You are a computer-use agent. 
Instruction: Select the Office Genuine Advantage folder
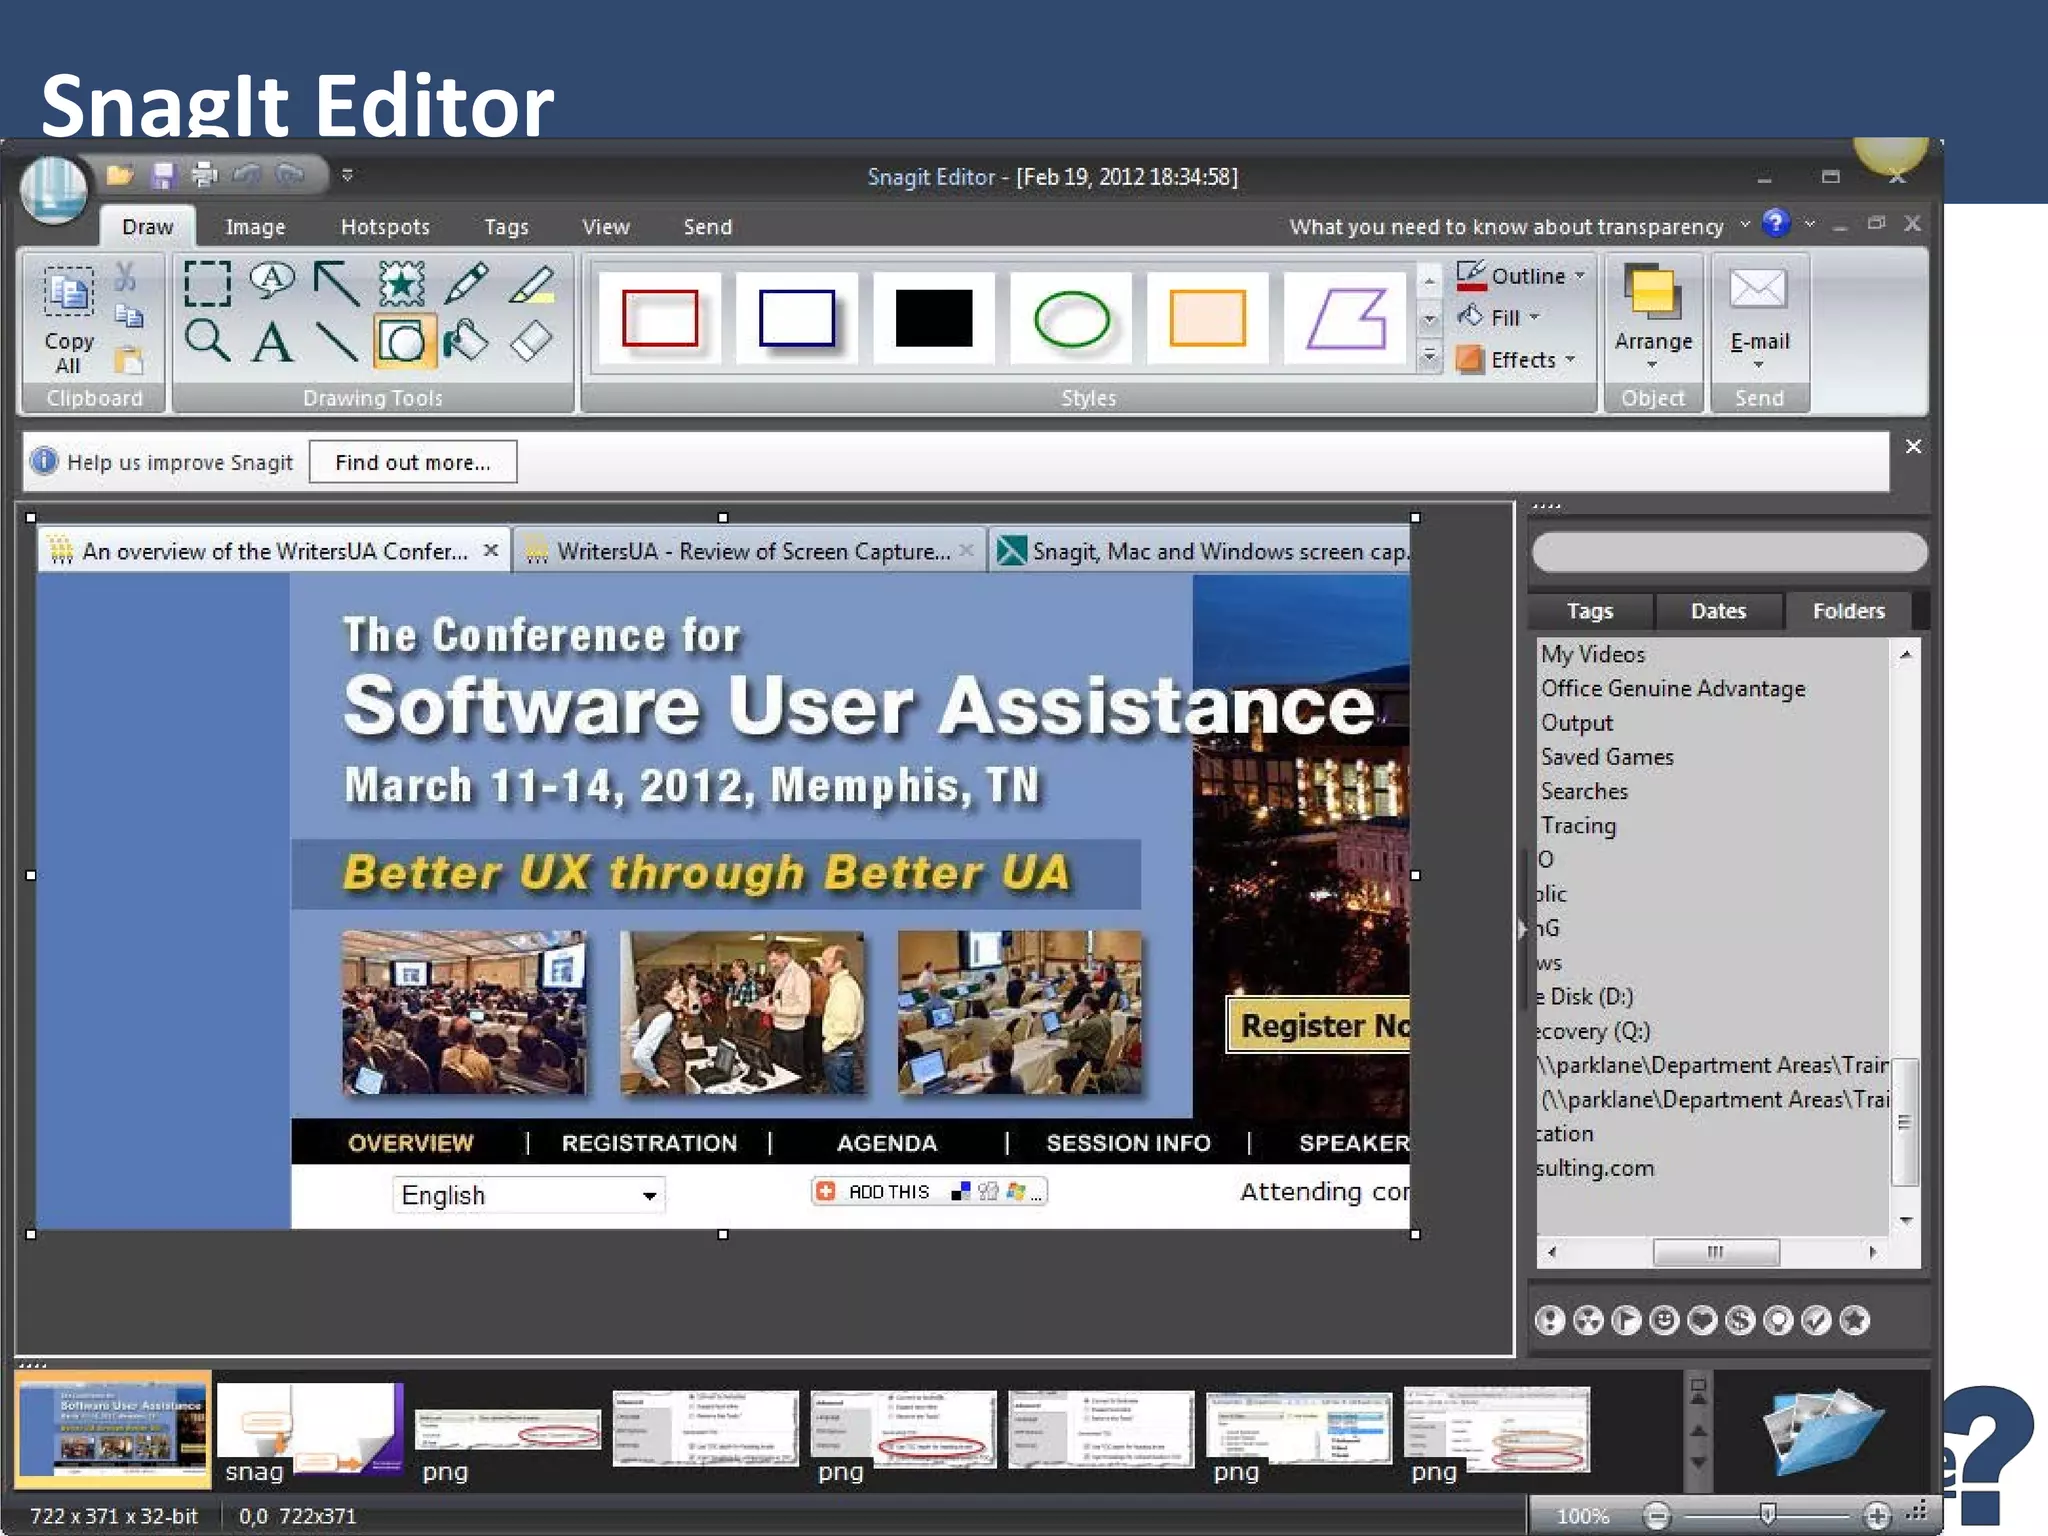click(x=1672, y=688)
